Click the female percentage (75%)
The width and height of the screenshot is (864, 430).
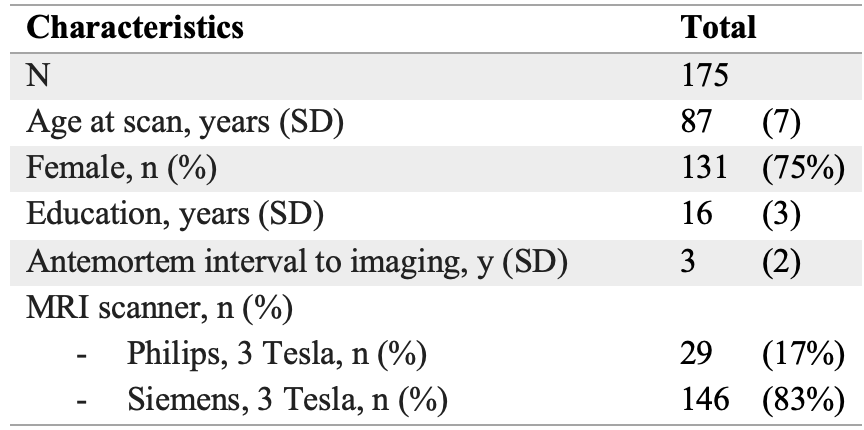pos(796,167)
